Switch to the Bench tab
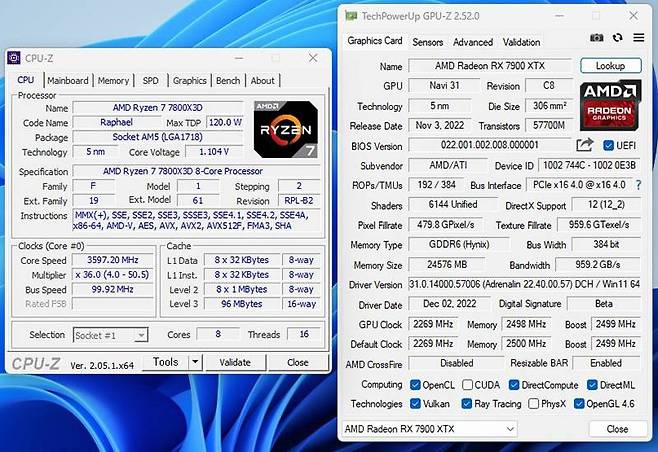 [228, 80]
